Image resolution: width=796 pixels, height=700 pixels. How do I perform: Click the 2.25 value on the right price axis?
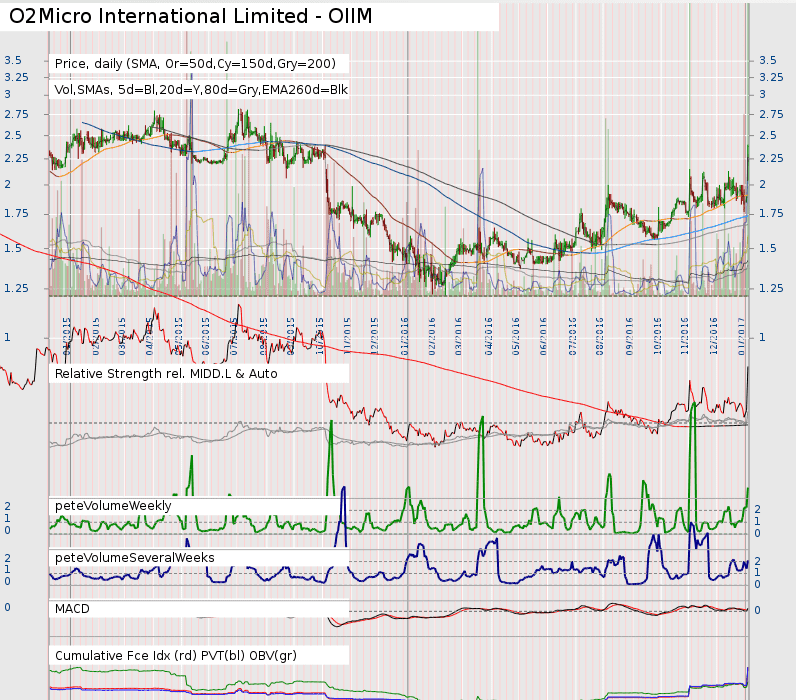point(772,158)
